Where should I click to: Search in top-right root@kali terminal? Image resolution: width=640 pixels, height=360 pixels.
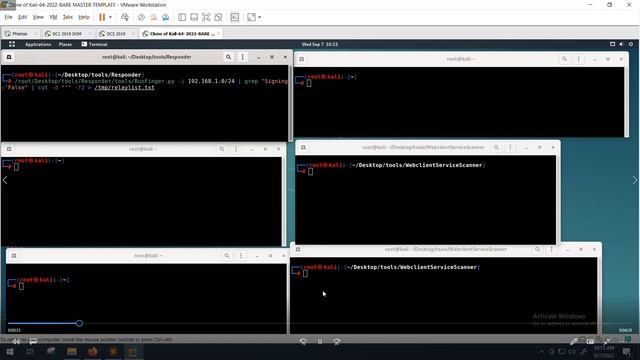click(x=564, y=59)
